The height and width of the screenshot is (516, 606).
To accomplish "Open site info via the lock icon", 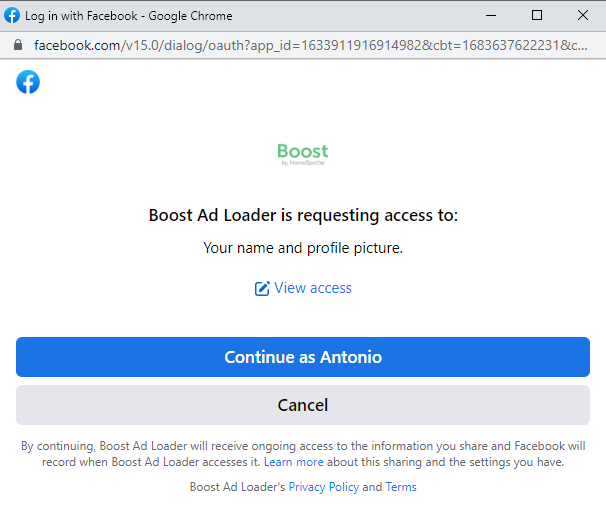I will click(x=16, y=46).
